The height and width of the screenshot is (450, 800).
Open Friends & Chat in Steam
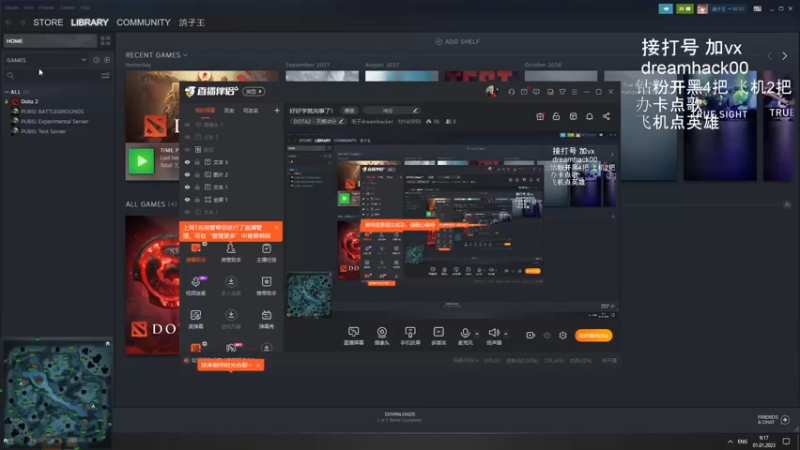tap(773, 419)
